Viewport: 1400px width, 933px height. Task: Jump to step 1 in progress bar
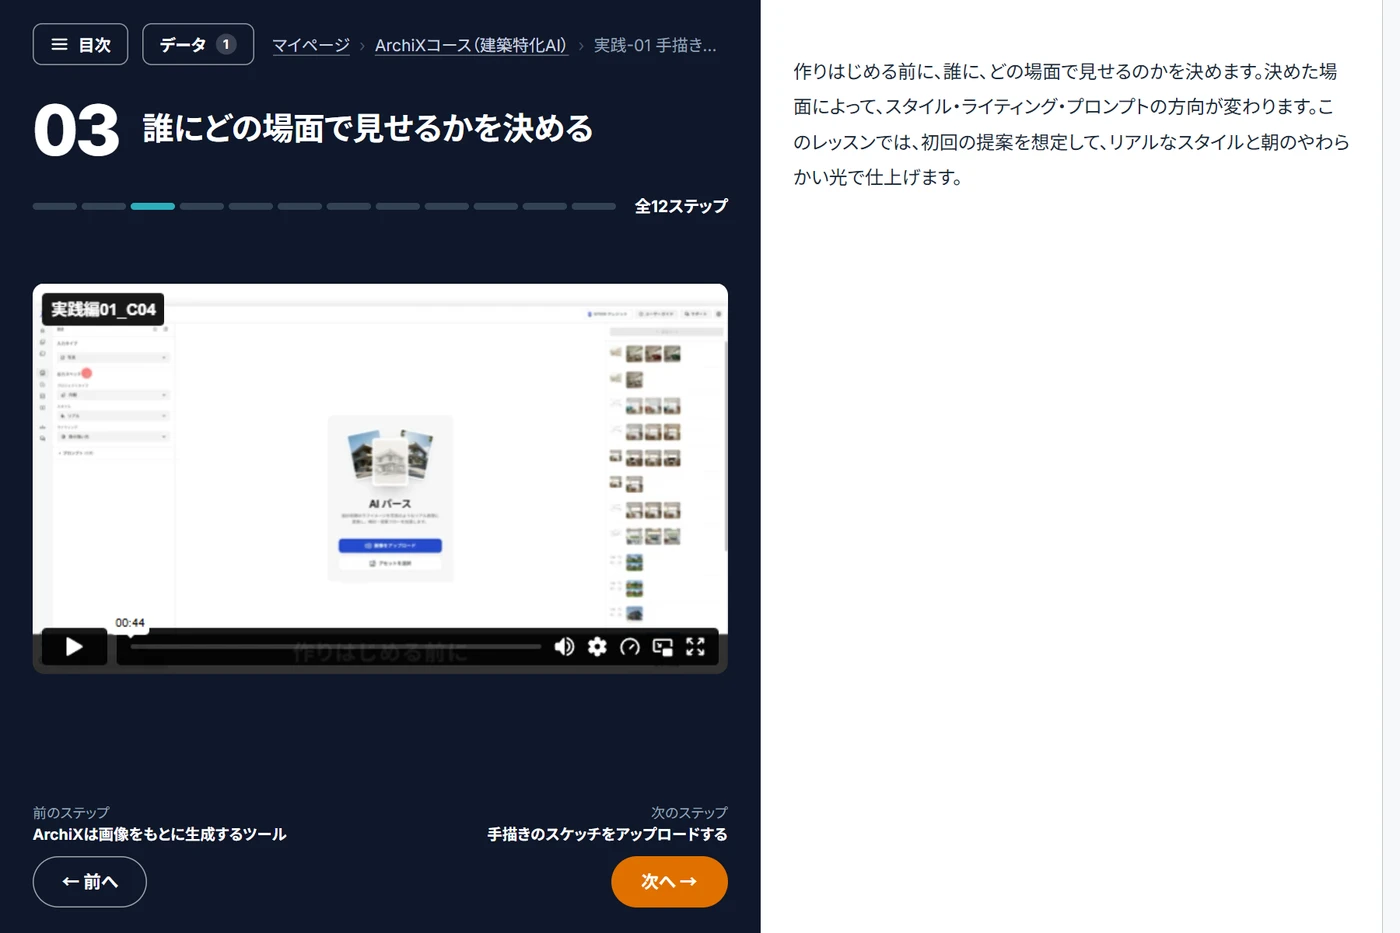55,206
